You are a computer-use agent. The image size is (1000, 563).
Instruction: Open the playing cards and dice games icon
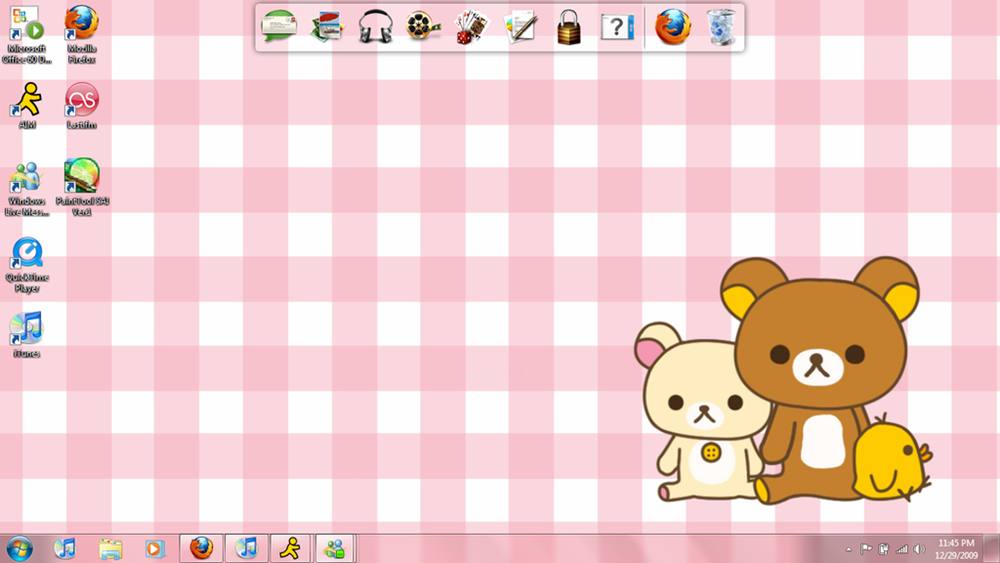pos(471,27)
